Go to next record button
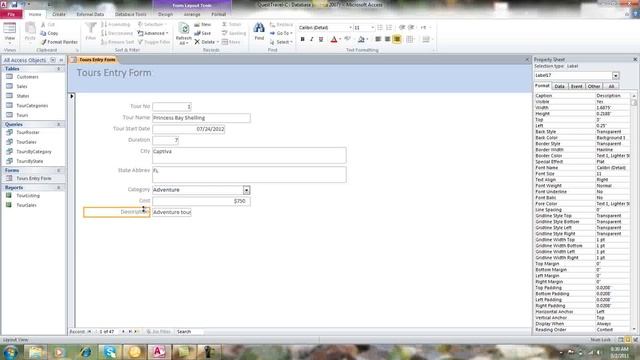Screen dimensions: 640x360 [123, 331]
